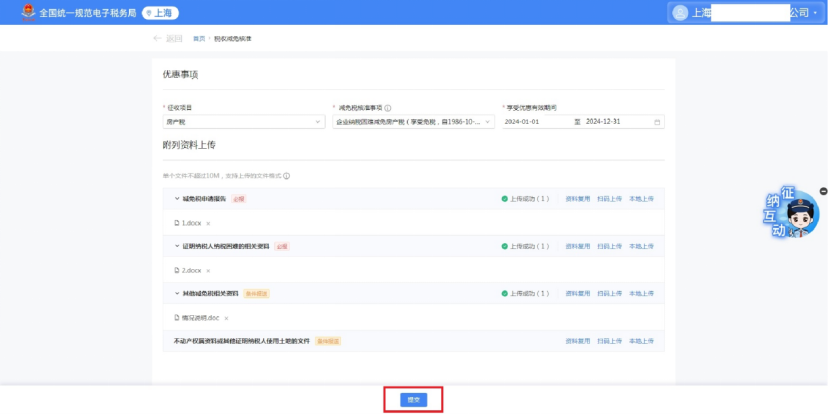This screenshot has height=414, width=829.
Task: Open the 征收项目 dropdown showing 房产税
Action: tap(243, 122)
